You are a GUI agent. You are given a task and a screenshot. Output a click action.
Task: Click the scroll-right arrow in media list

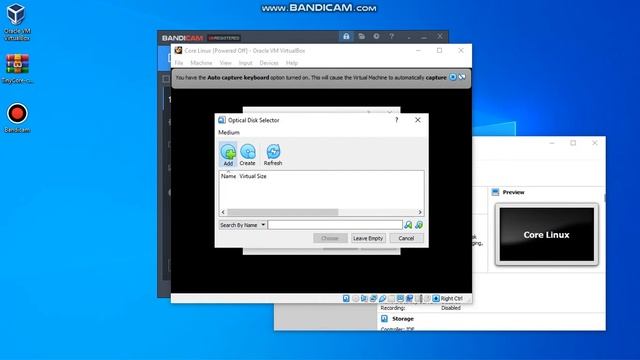pos(420,212)
